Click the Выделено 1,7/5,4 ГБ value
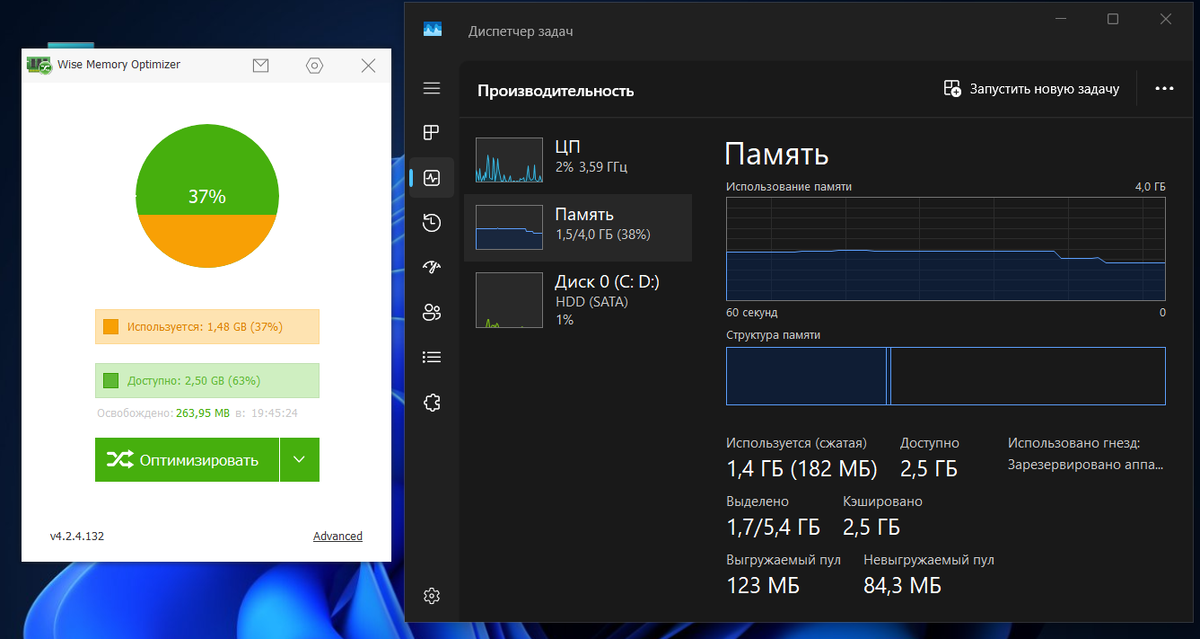 pos(773,527)
